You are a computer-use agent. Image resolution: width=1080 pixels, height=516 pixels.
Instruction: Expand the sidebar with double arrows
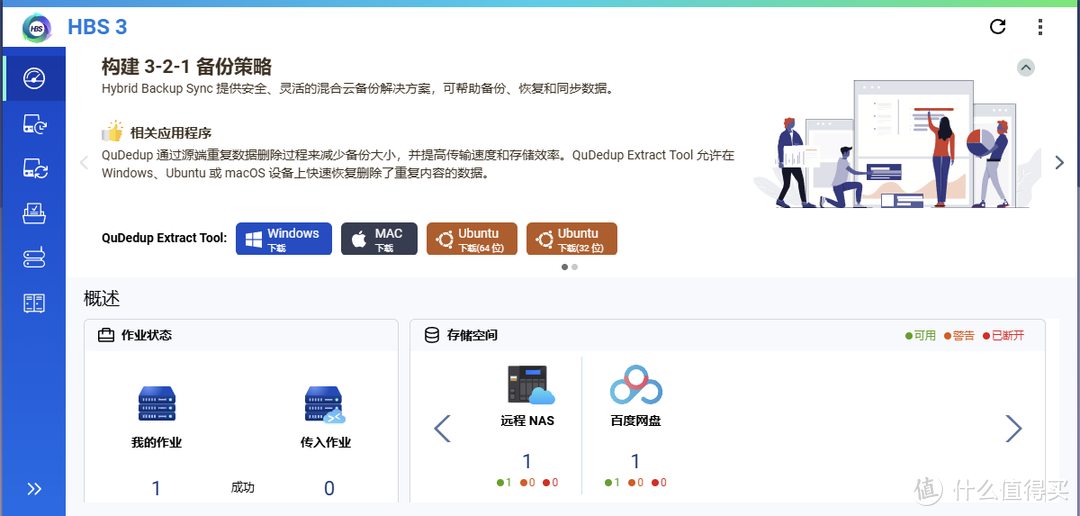point(34,489)
